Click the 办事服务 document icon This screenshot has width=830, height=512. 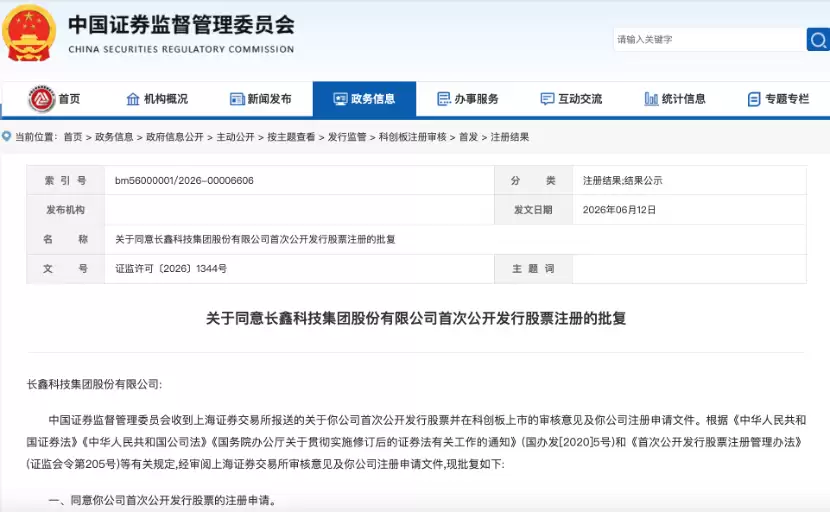444,99
